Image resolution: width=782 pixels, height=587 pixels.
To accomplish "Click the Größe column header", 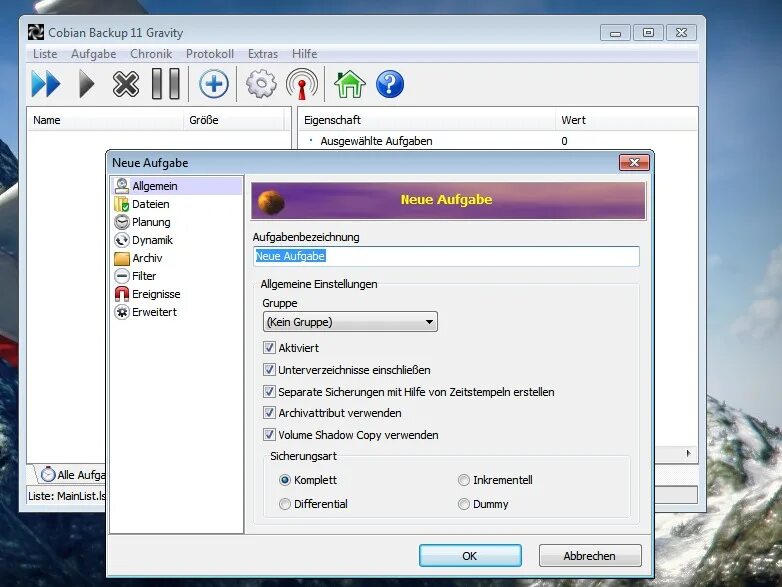I will coord(233,120).
